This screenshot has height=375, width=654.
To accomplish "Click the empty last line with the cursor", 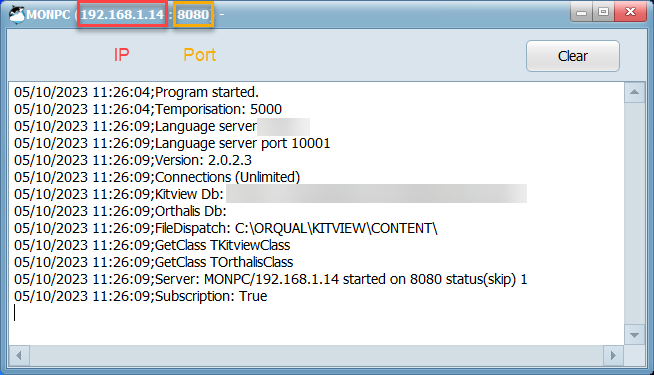I will coord(15,313).
